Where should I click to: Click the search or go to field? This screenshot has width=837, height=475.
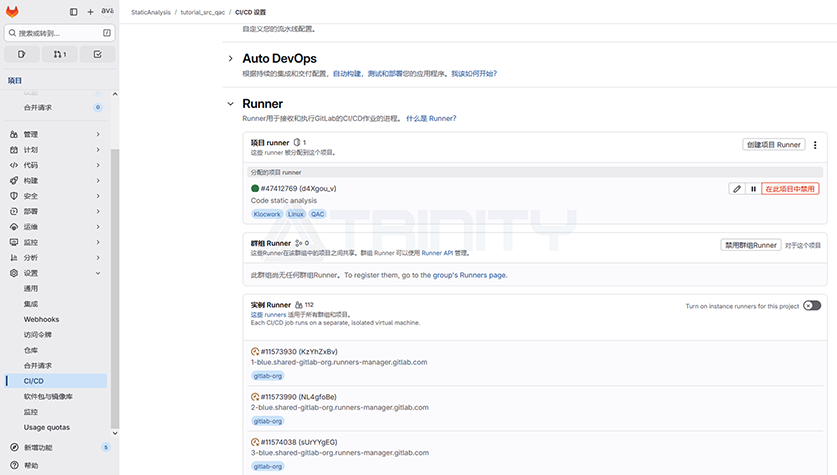click(58, 33)
